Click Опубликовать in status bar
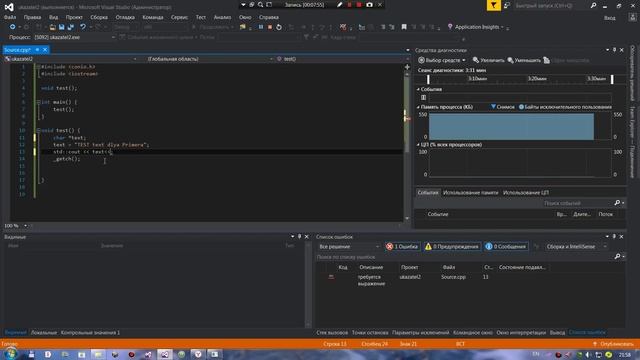 613,344
